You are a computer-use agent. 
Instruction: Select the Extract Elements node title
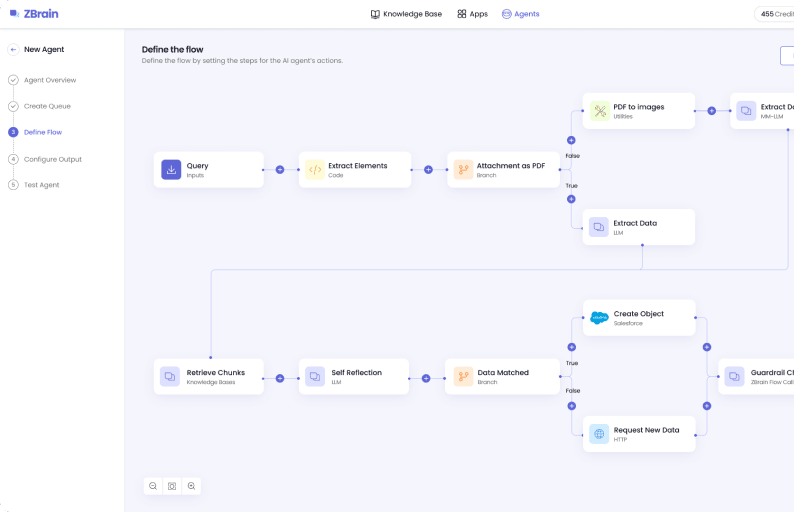click(x=358, y=166)
